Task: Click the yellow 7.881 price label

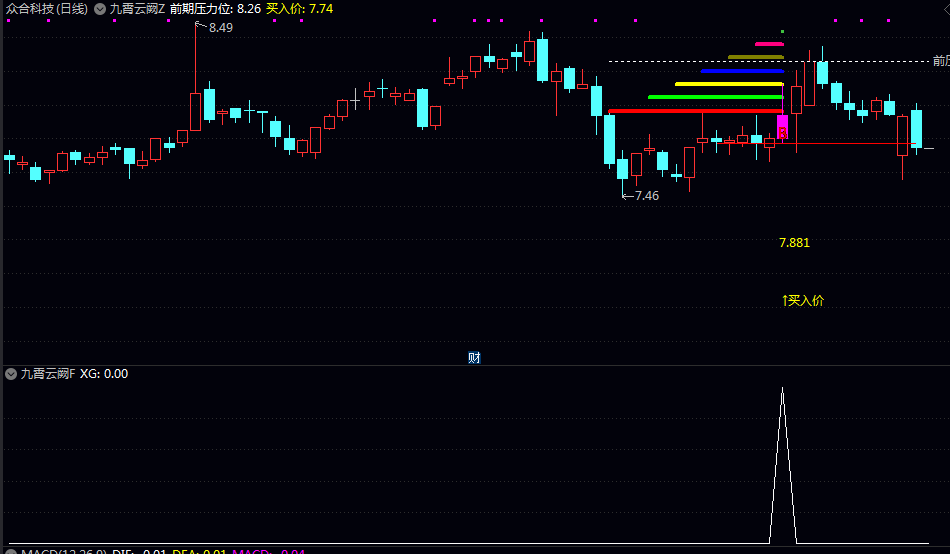Action: 794,243
